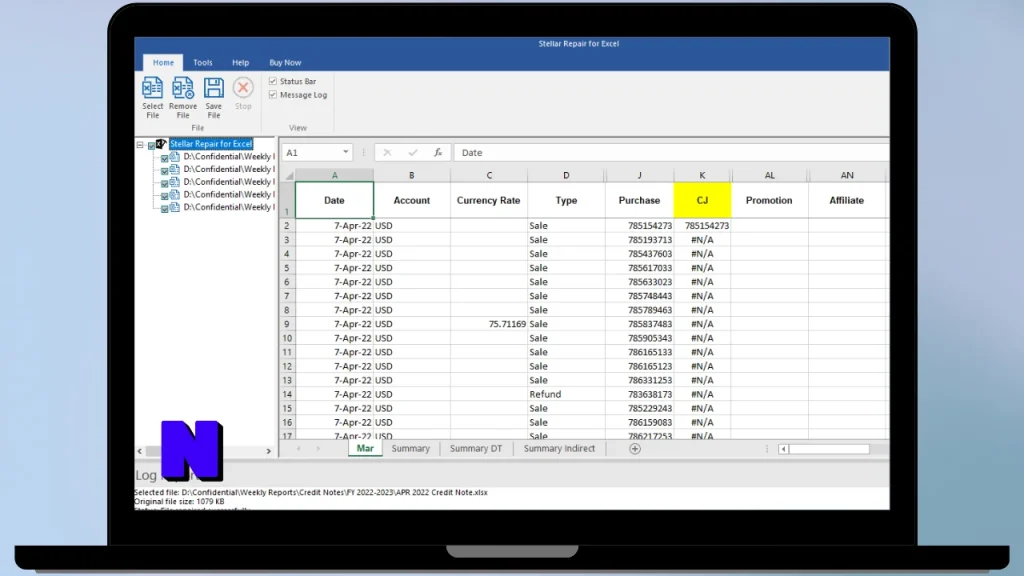This screenshot has width=1024, height=576.
Task: Click Purchase cell 785193713
Action: (x=639, y=240)
